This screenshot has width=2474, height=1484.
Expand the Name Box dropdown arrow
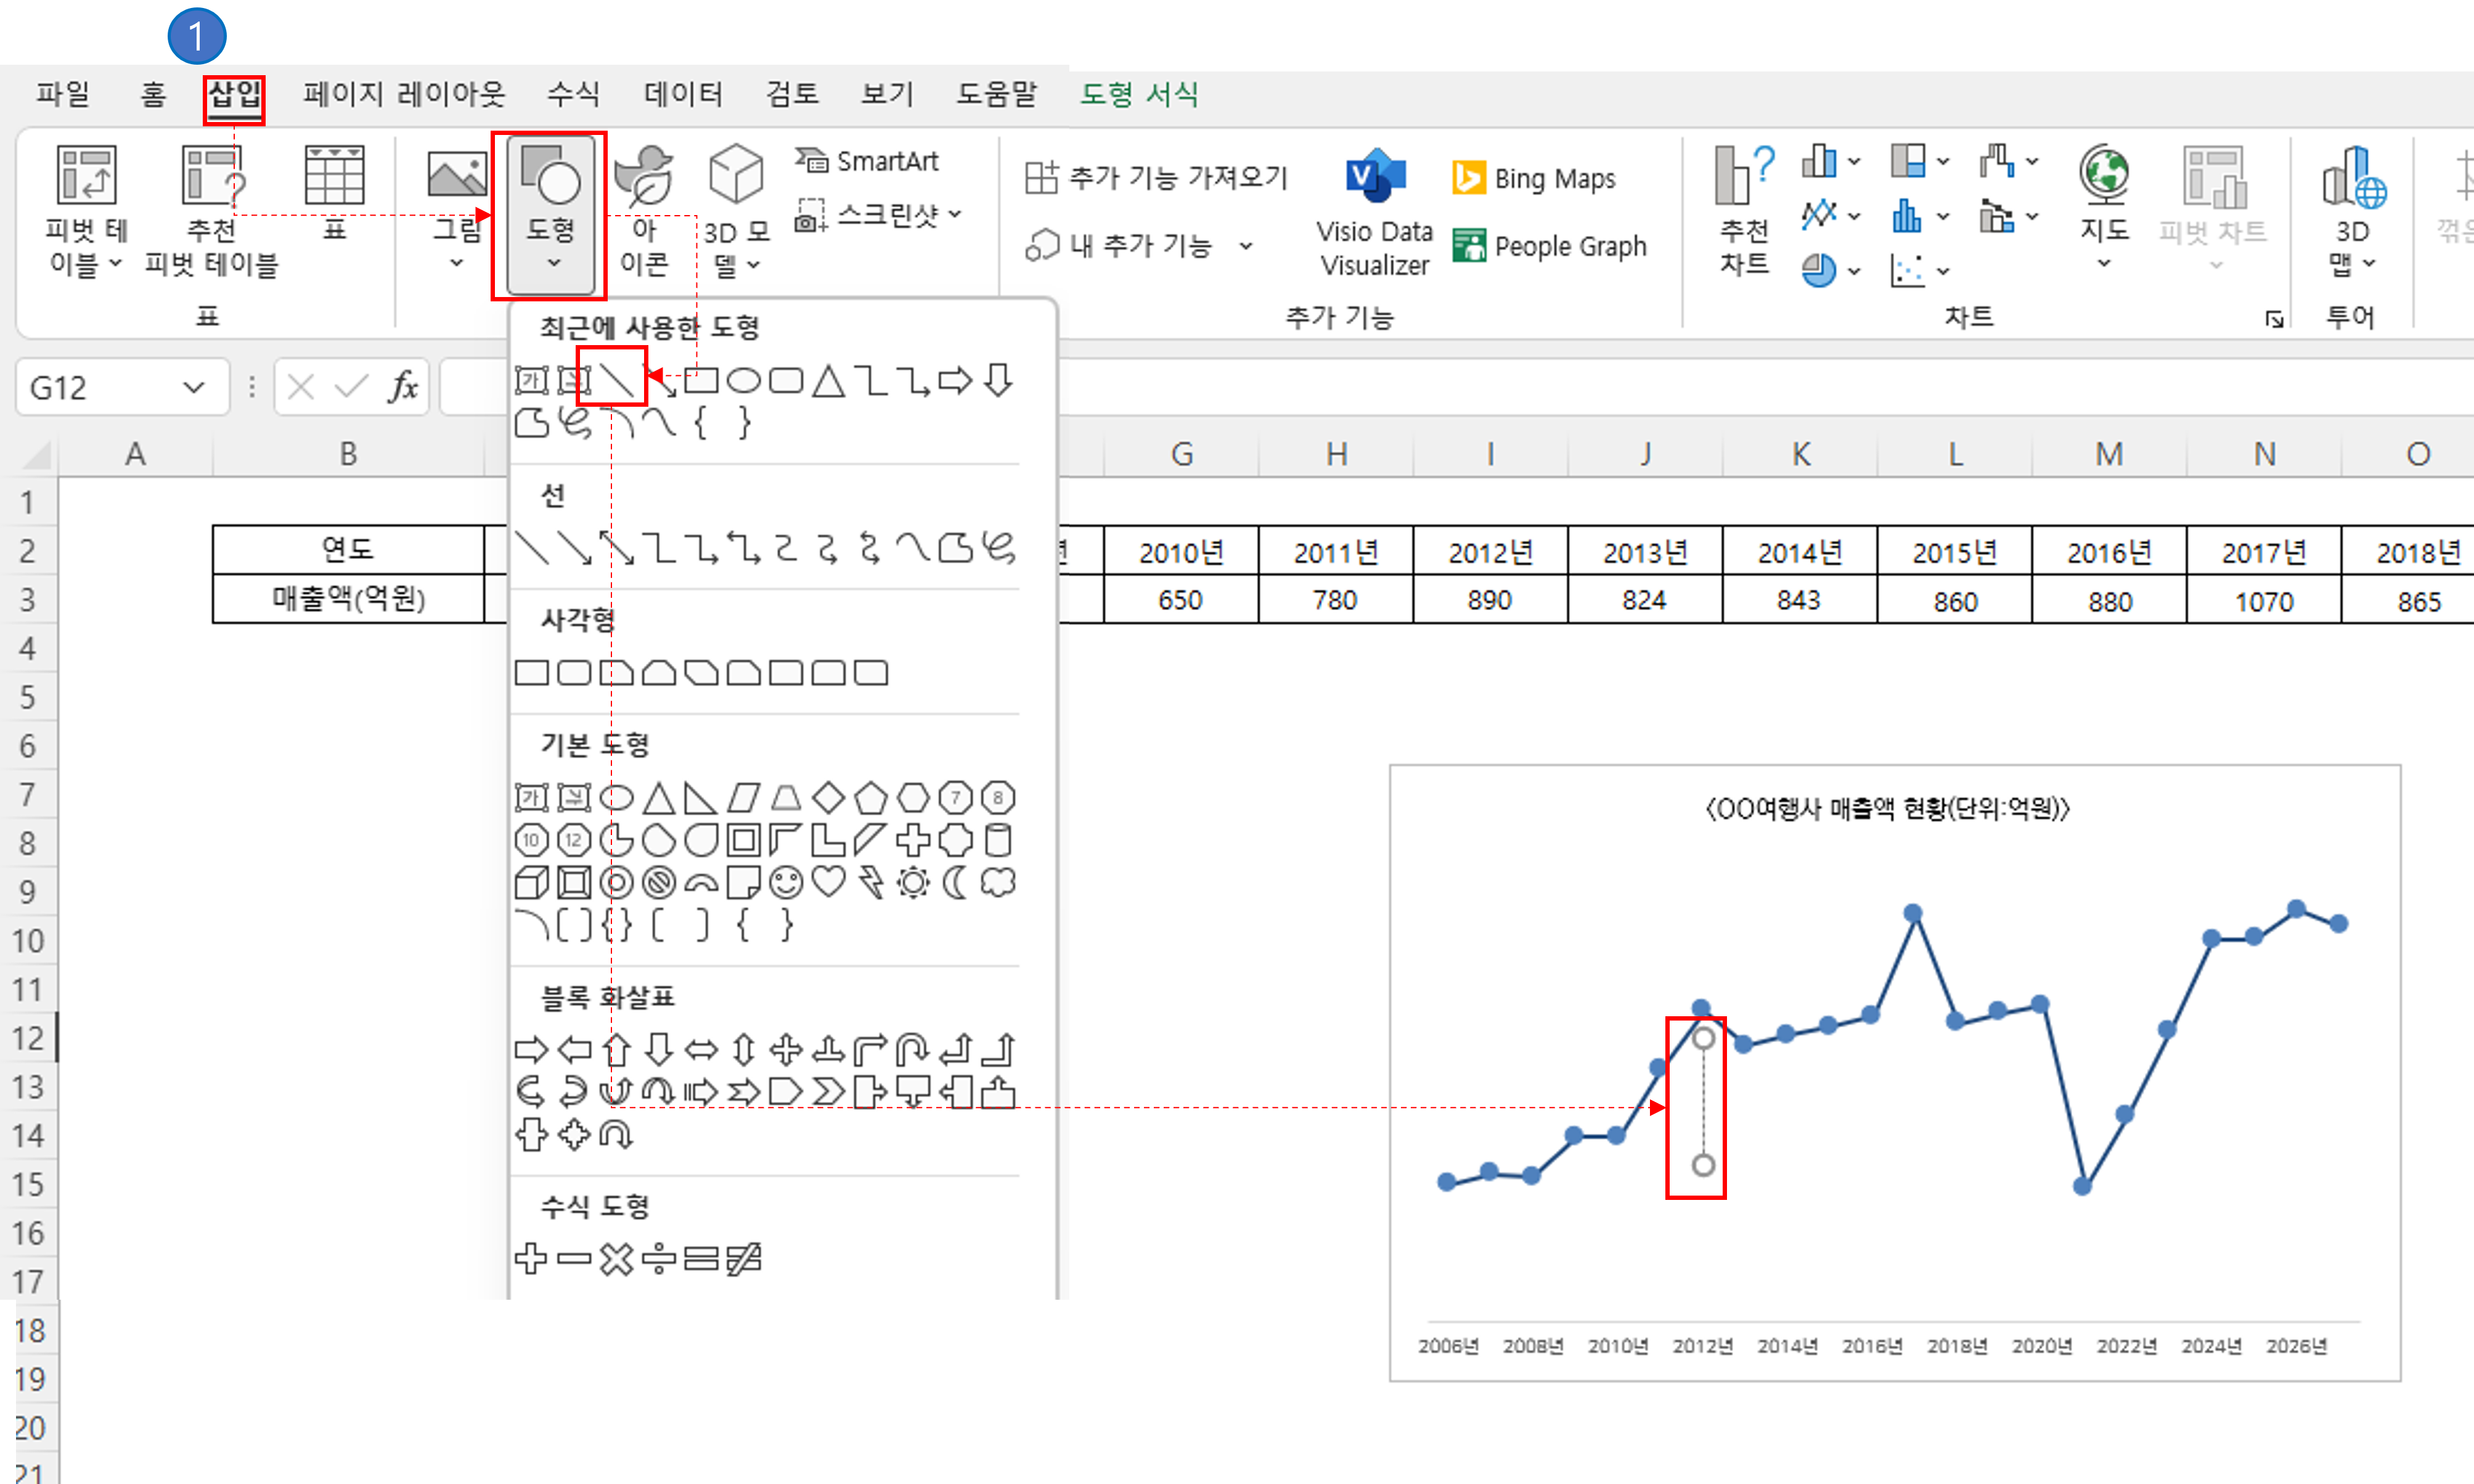[194, 387]
